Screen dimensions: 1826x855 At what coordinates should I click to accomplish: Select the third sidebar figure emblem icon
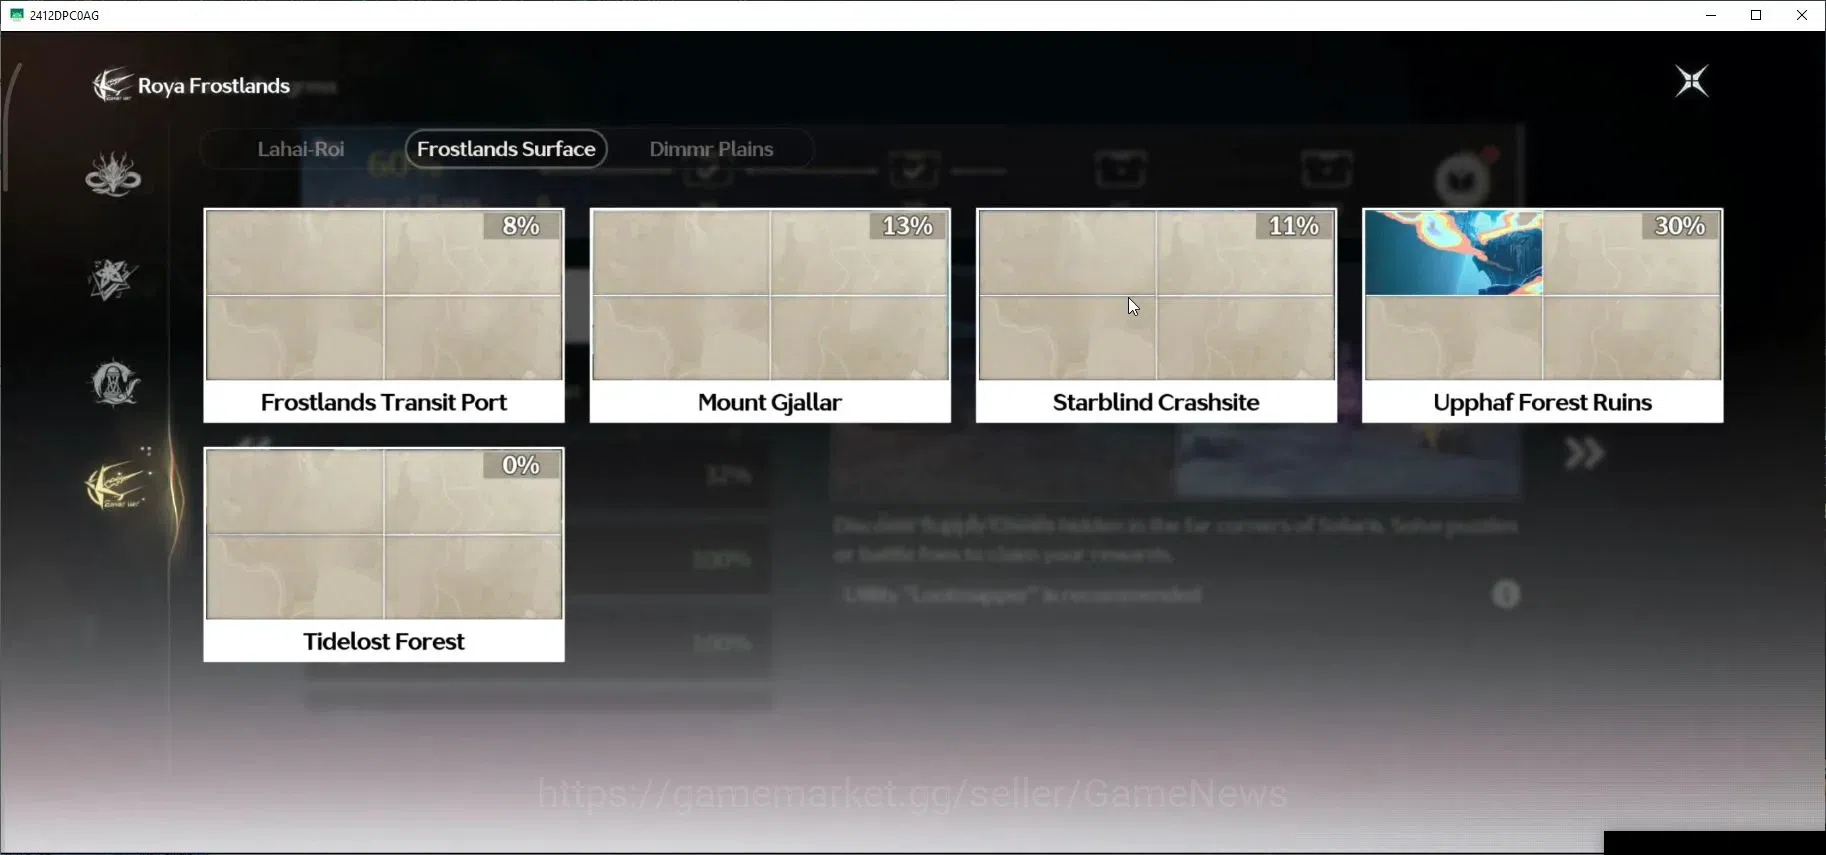coord(114,382)
